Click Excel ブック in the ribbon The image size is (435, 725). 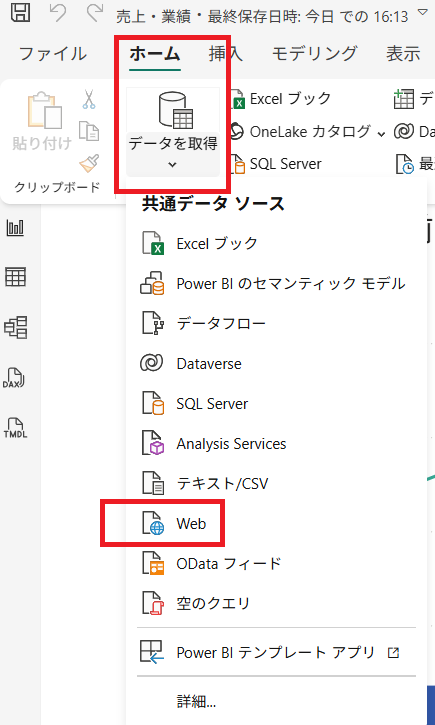(281, 98)
